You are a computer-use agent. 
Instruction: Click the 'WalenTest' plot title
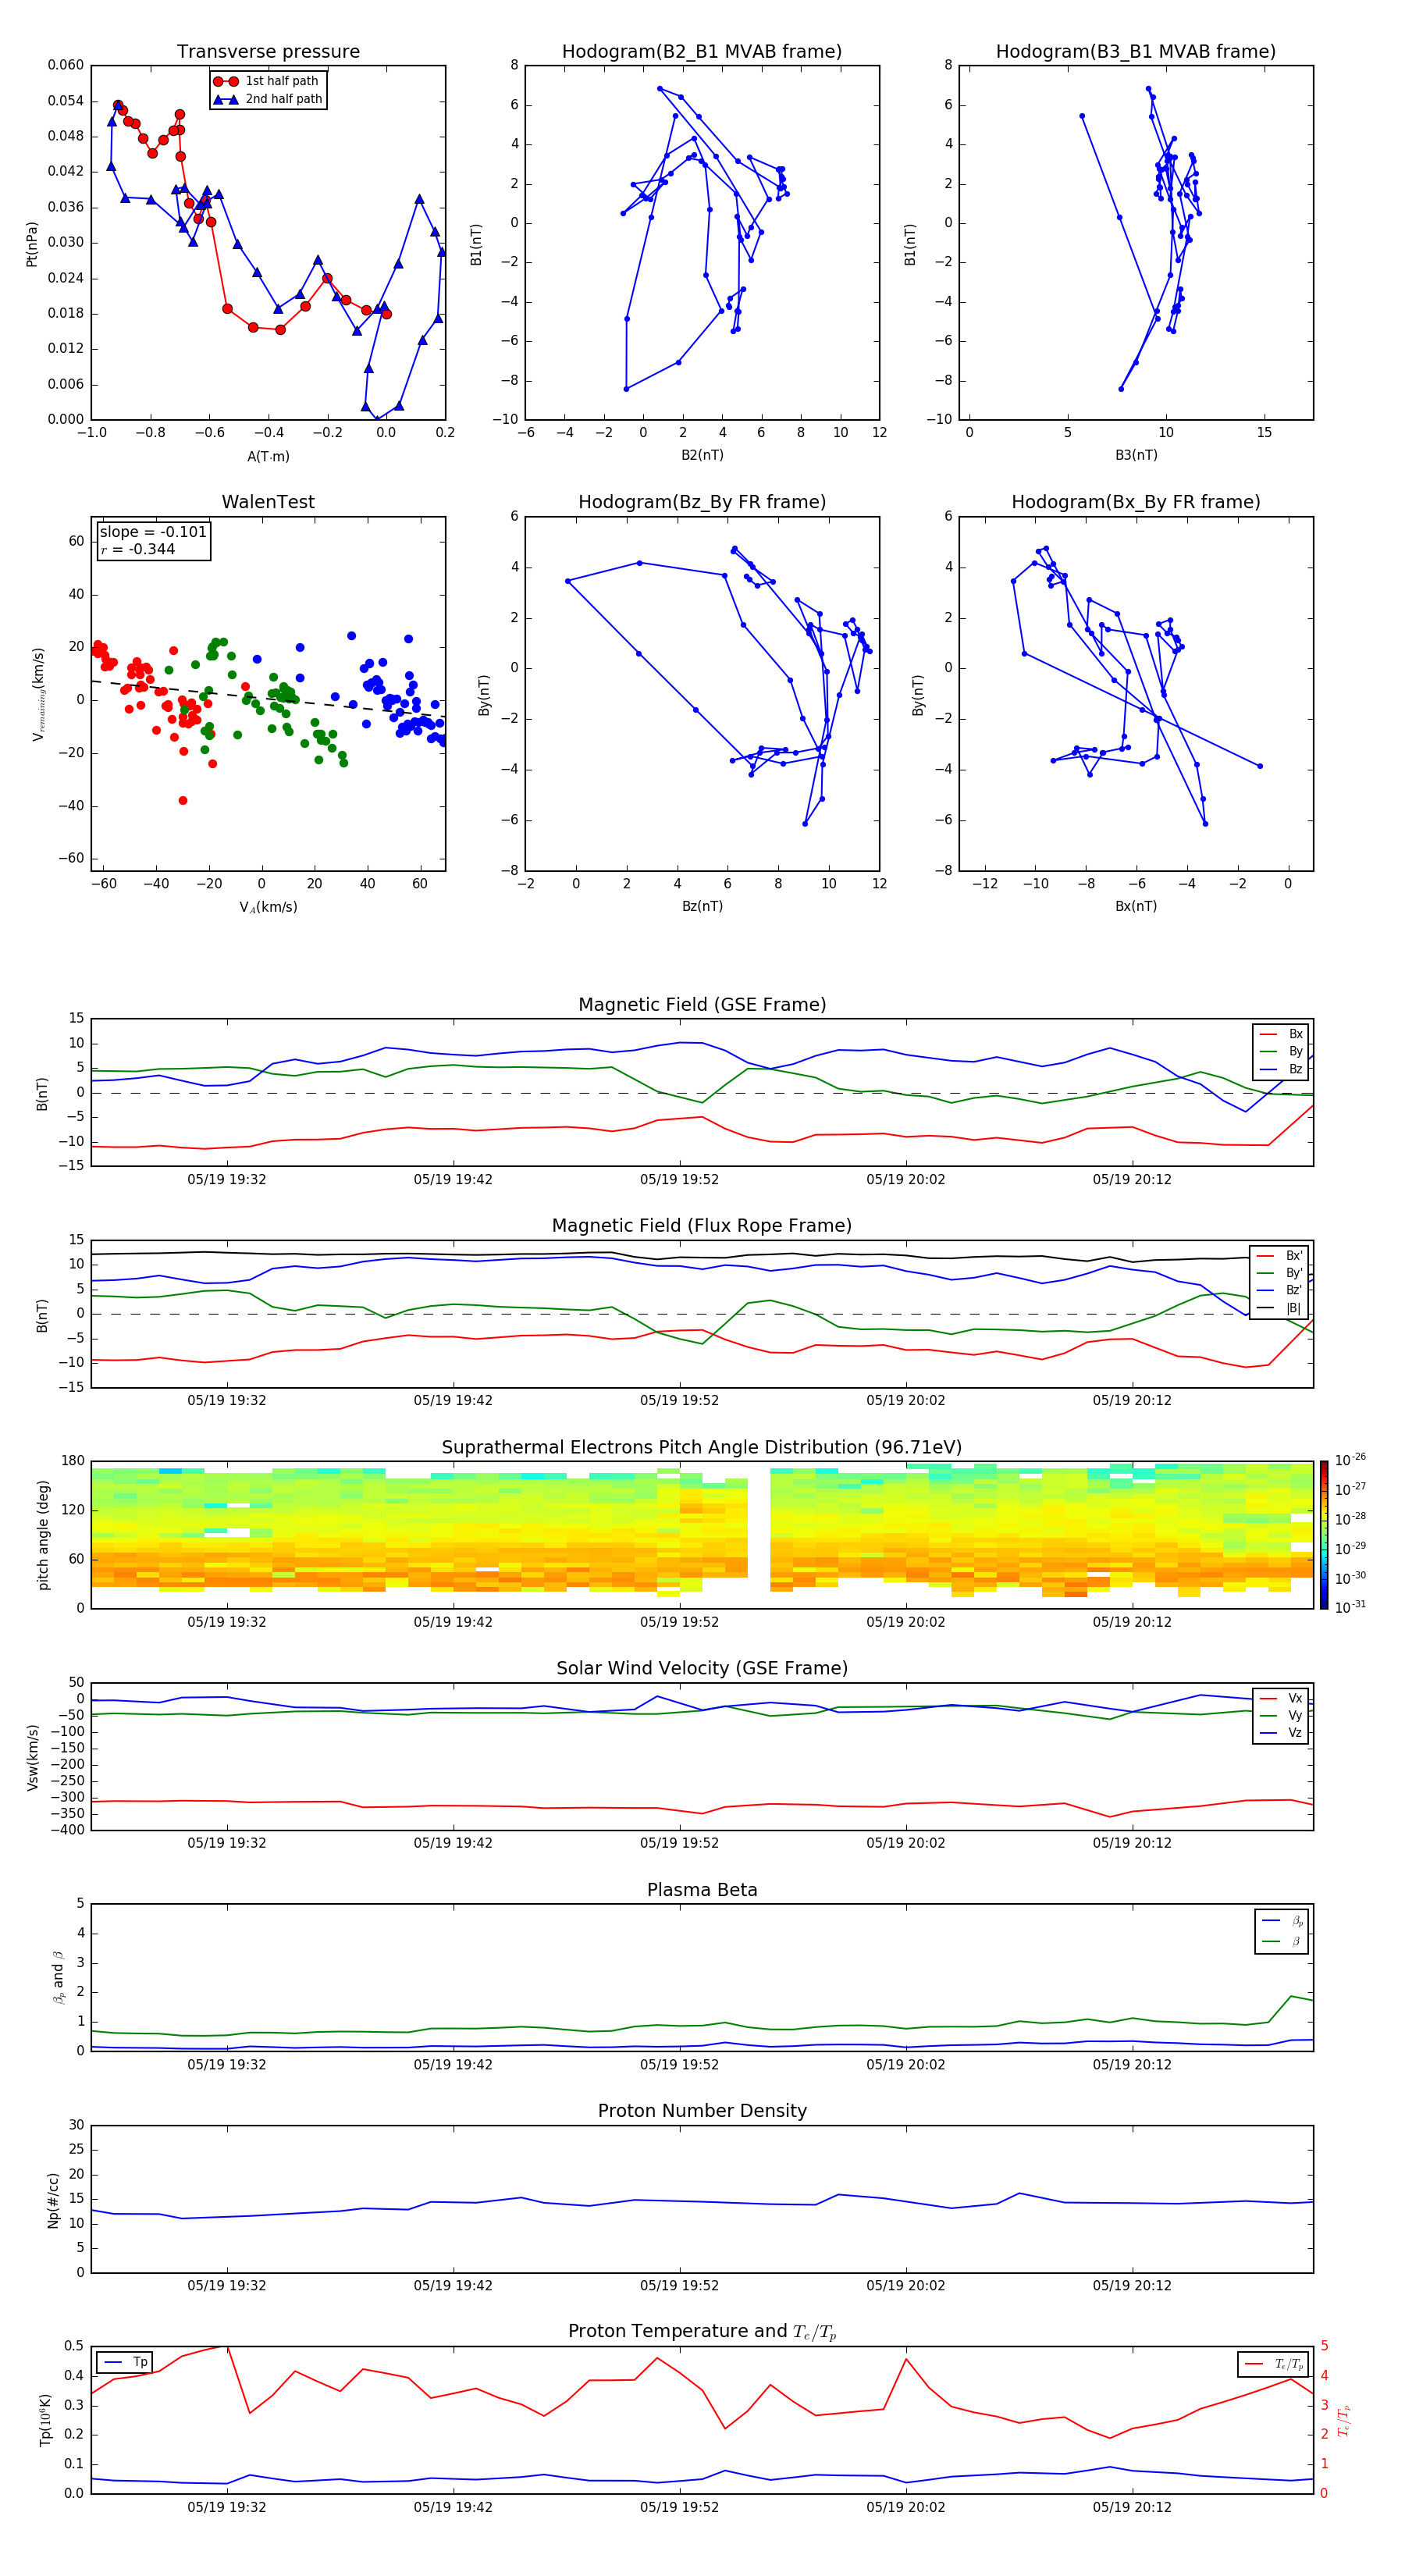coord(268,502)
